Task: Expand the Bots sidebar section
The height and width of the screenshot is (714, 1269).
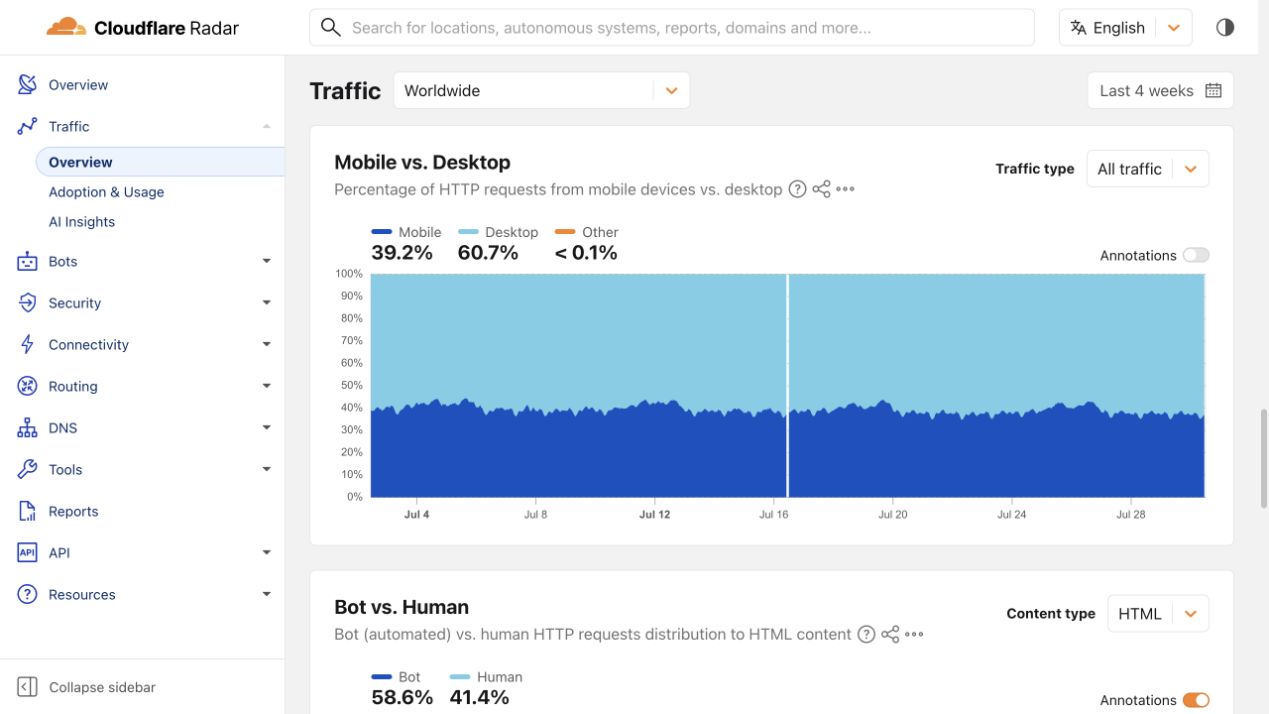Action: tap(266, 261)
